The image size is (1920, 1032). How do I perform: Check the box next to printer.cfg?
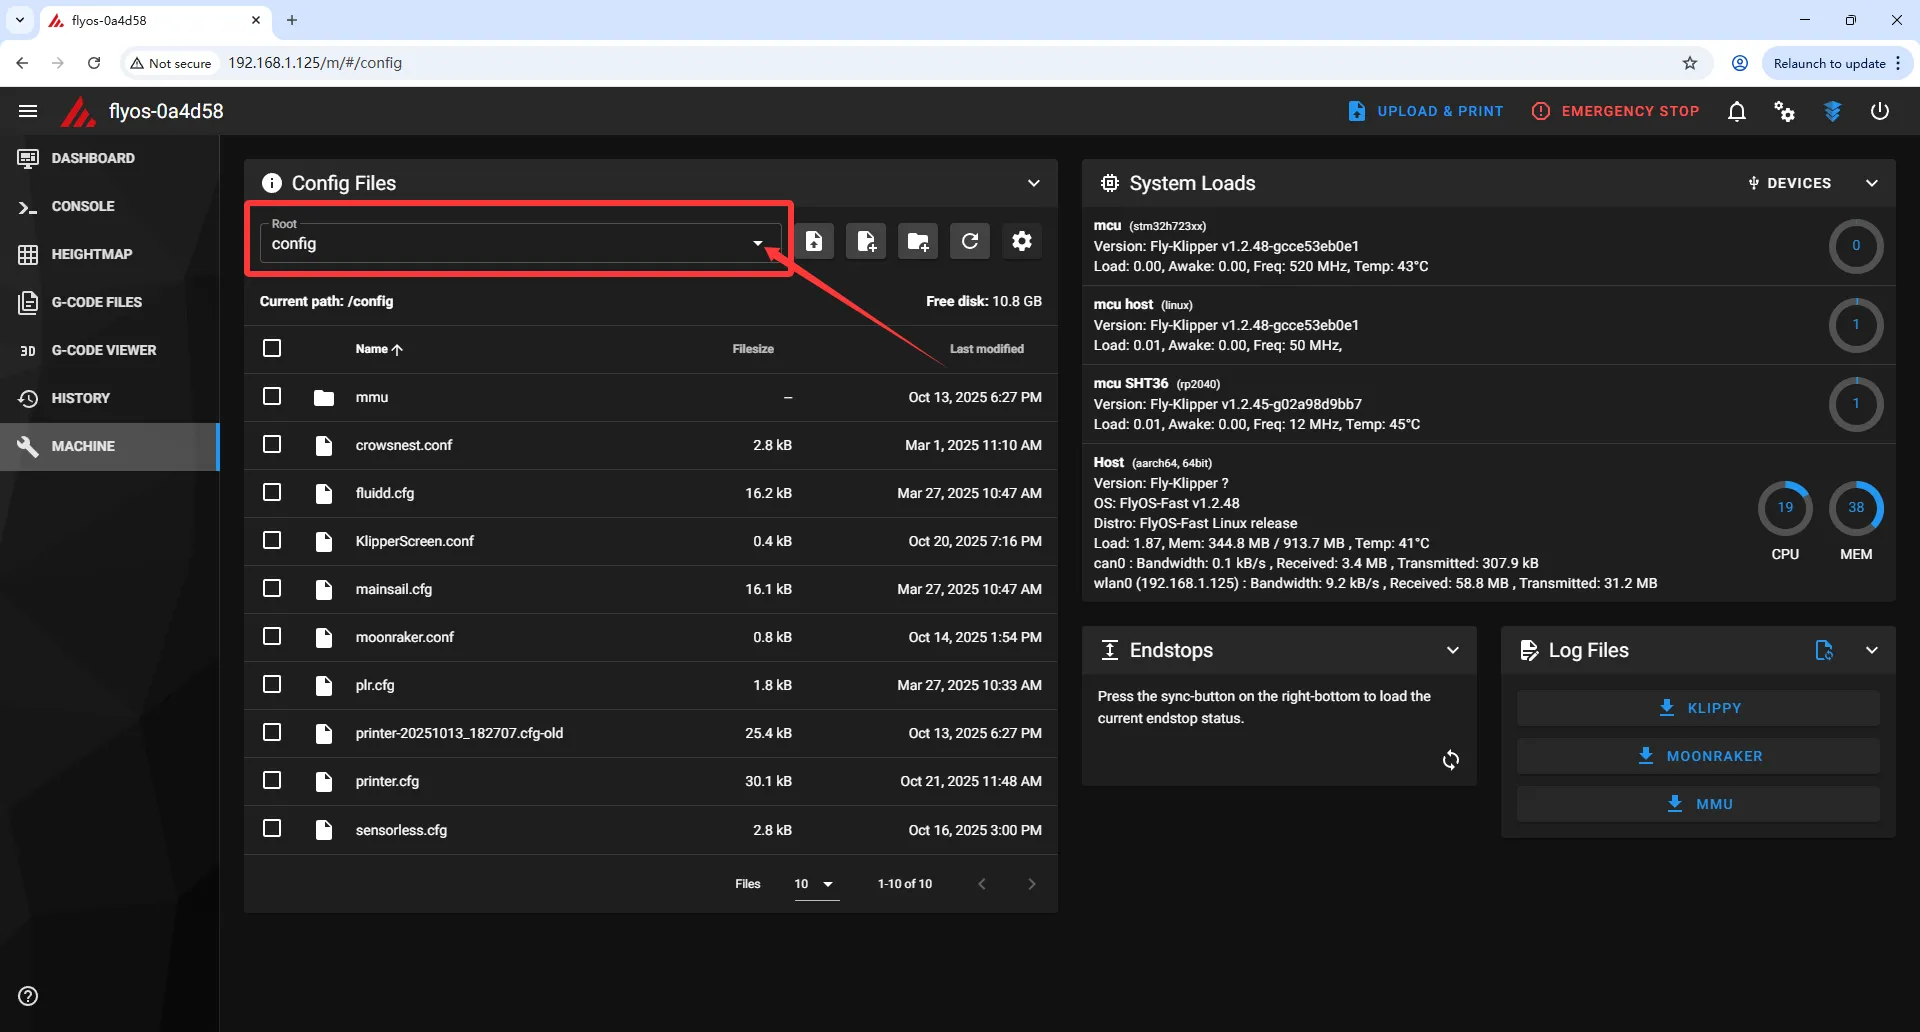point(272,780)
